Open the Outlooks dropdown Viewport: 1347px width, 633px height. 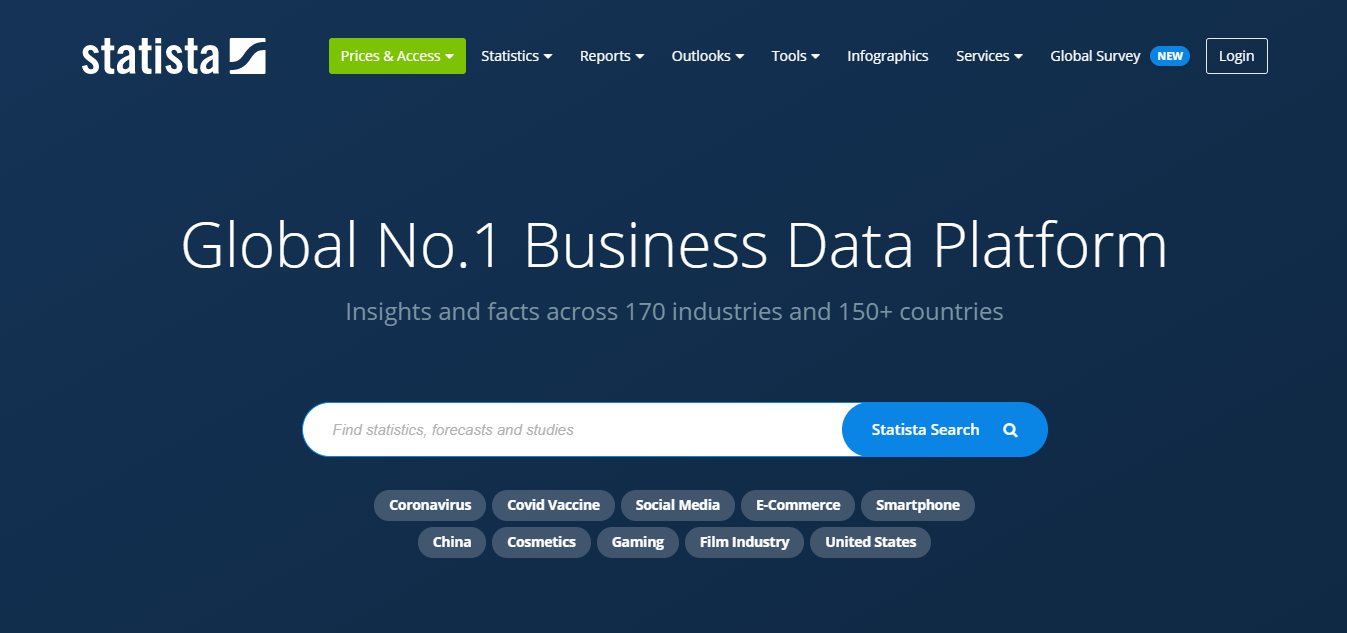point(707,56)
